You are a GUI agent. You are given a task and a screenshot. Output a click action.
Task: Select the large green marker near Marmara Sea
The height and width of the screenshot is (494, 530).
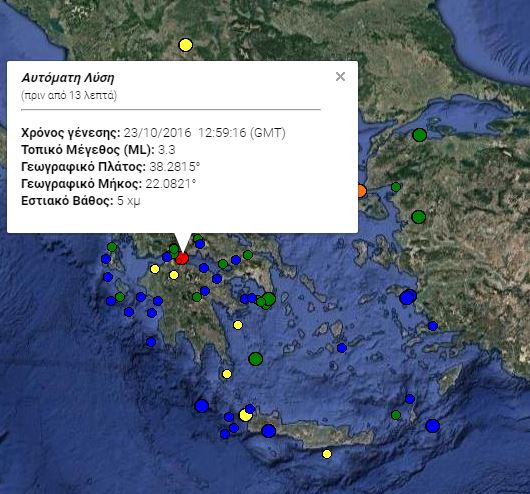tap(419, 135)
